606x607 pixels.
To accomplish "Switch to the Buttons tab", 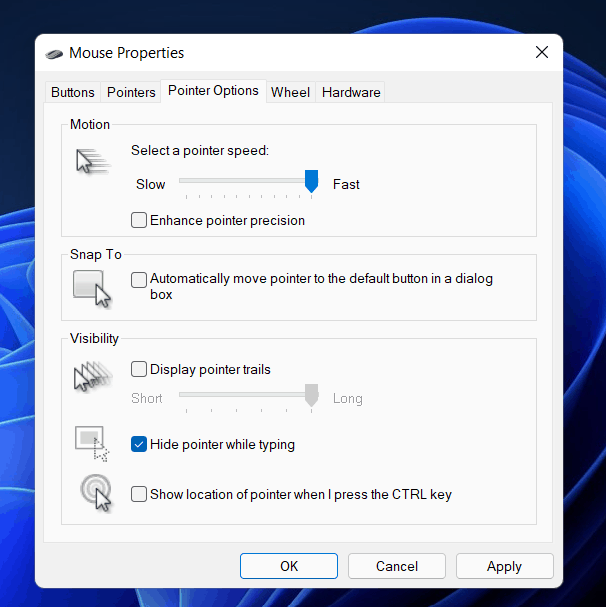I will 73,92.
